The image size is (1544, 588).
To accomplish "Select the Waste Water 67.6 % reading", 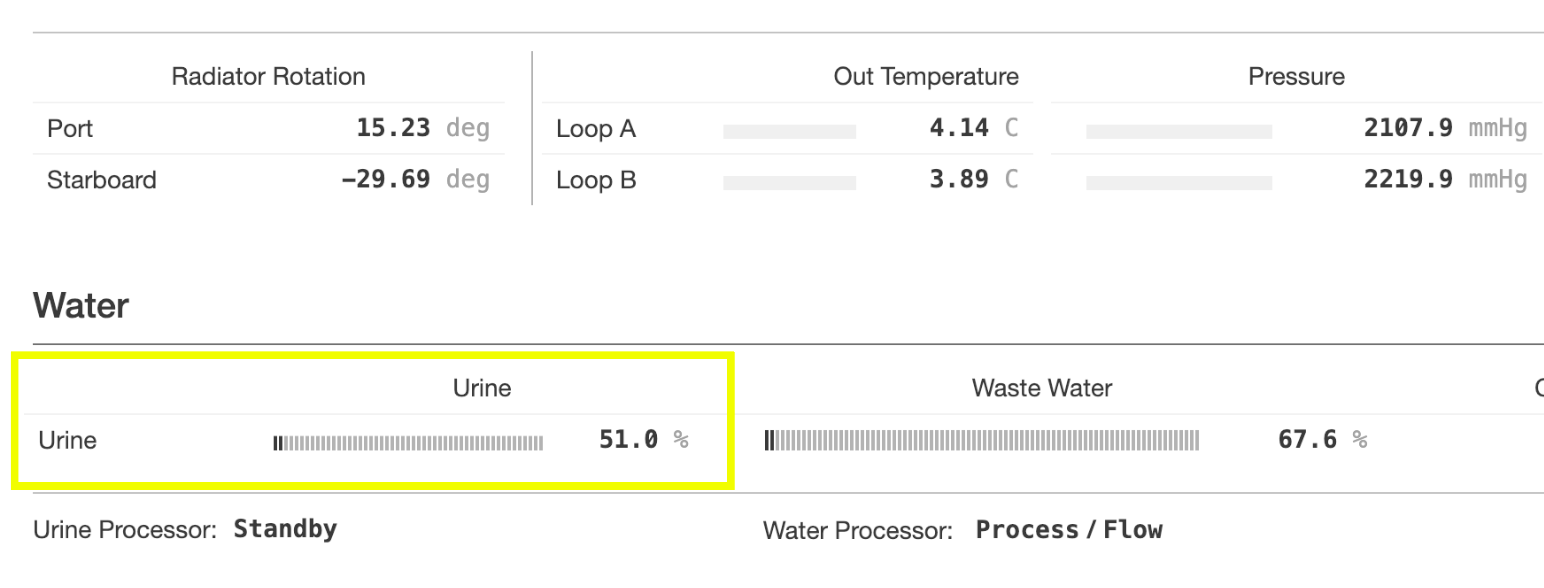I will 1322,440.
